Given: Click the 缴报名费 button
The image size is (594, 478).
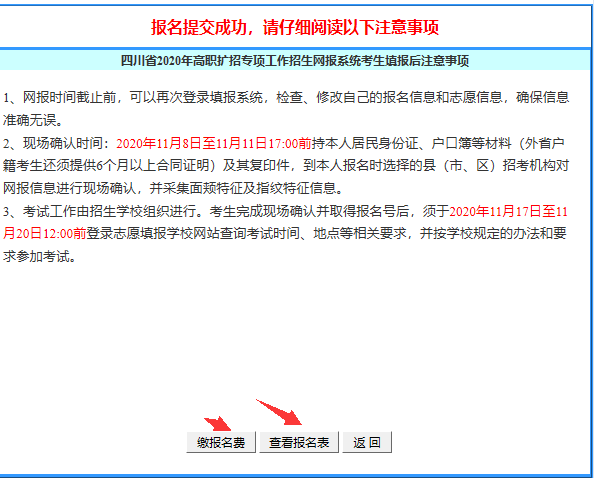Looking at the screenshot, I should click(x=221, y=442).
